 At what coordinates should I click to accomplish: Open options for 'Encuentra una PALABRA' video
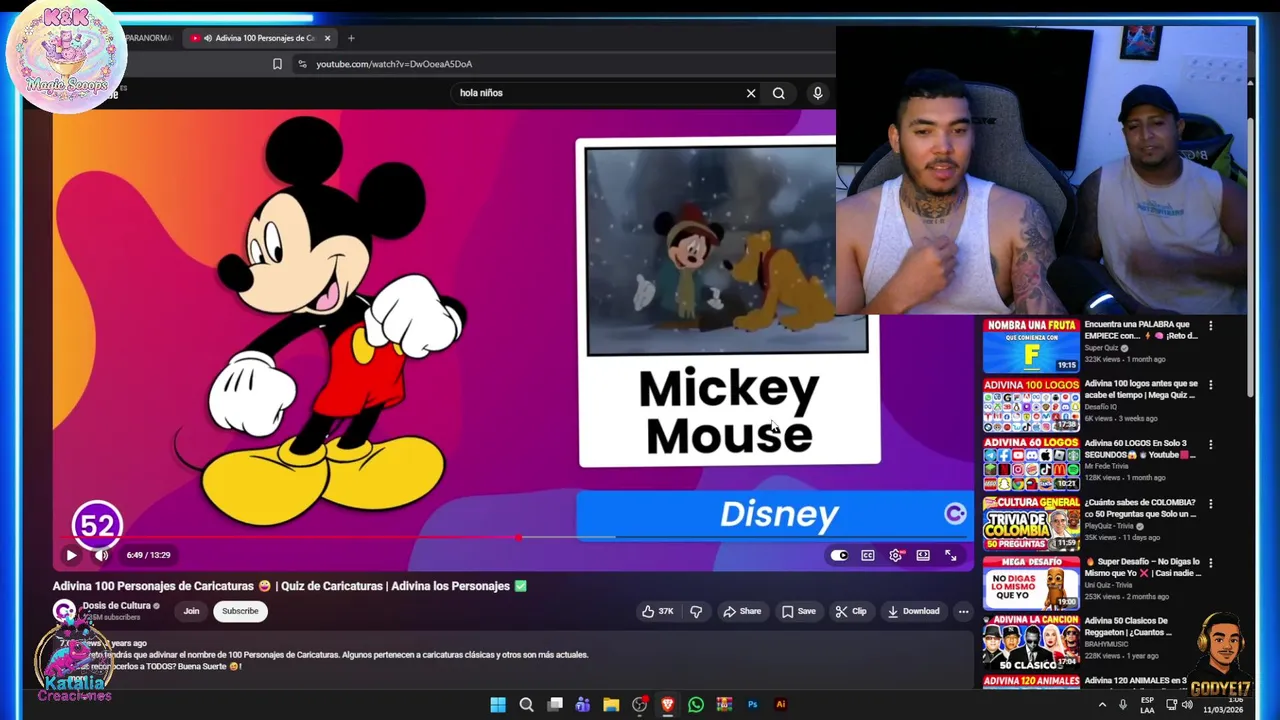1211,326
